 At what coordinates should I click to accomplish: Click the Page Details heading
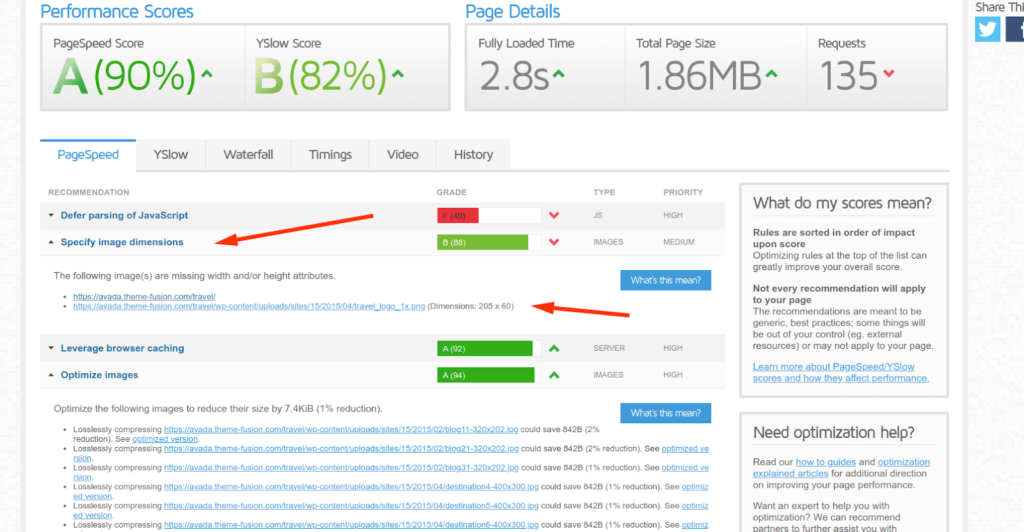click(513, 11)
